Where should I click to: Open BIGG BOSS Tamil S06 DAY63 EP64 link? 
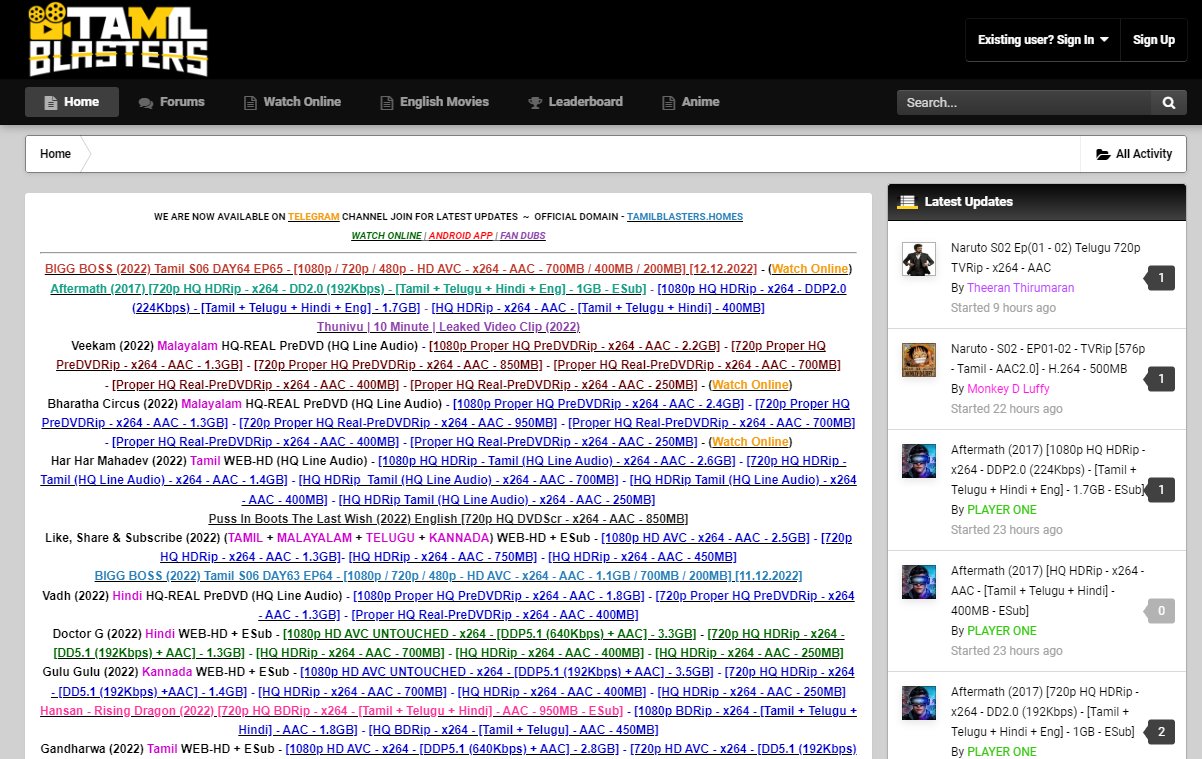point(448,576)
